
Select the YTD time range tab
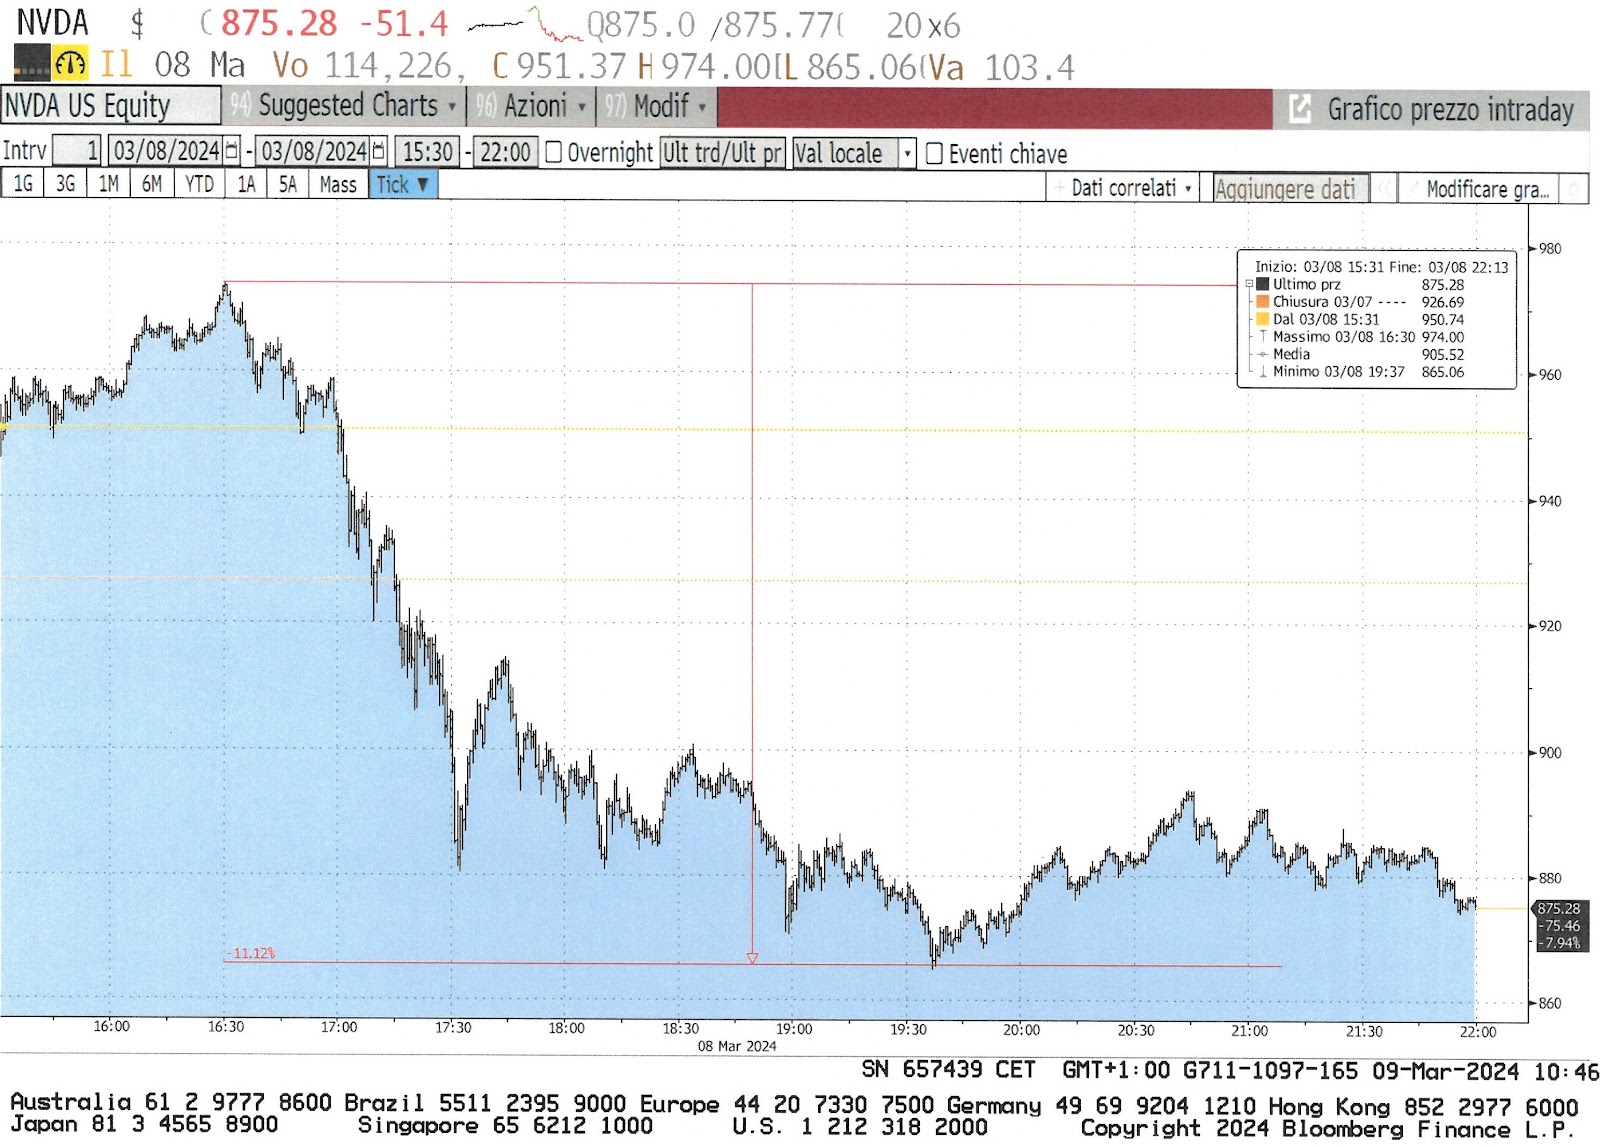(199, 184)
